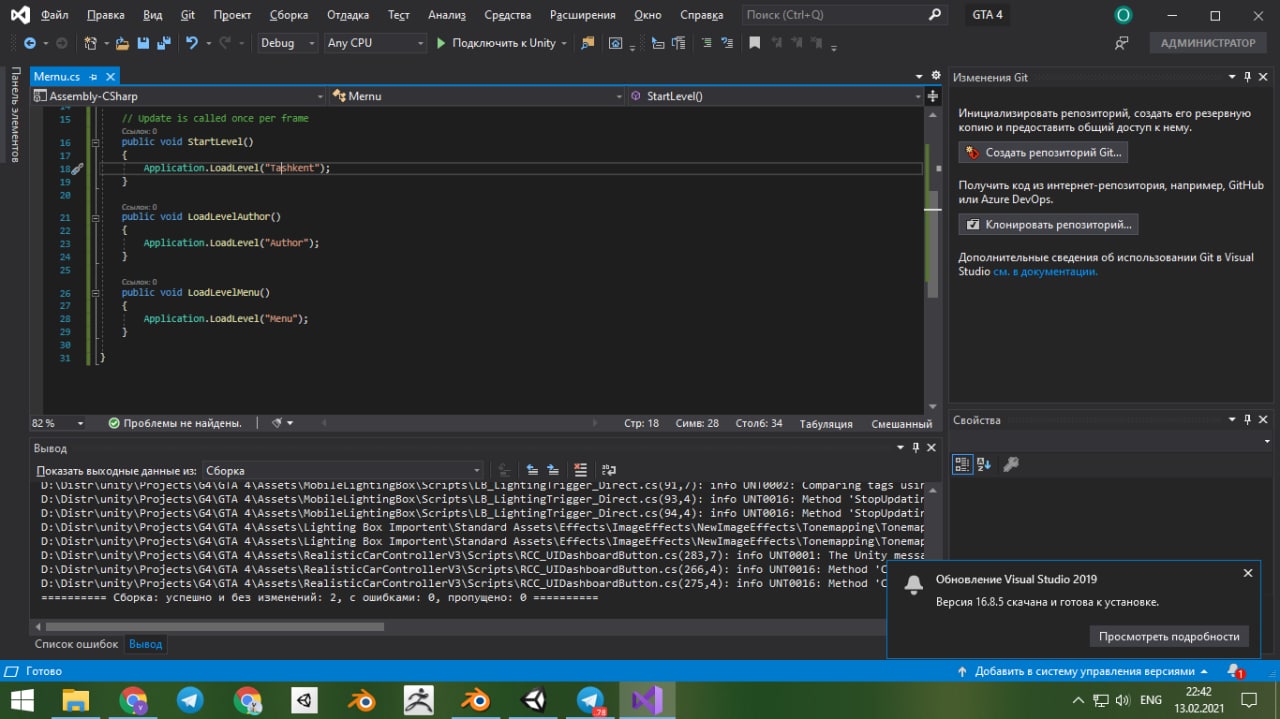Image resolution: width=1280 pixels, height=719 pixels.
Task: Sort properties alphabetically in Свойства panel
Action: pos(984,464)
